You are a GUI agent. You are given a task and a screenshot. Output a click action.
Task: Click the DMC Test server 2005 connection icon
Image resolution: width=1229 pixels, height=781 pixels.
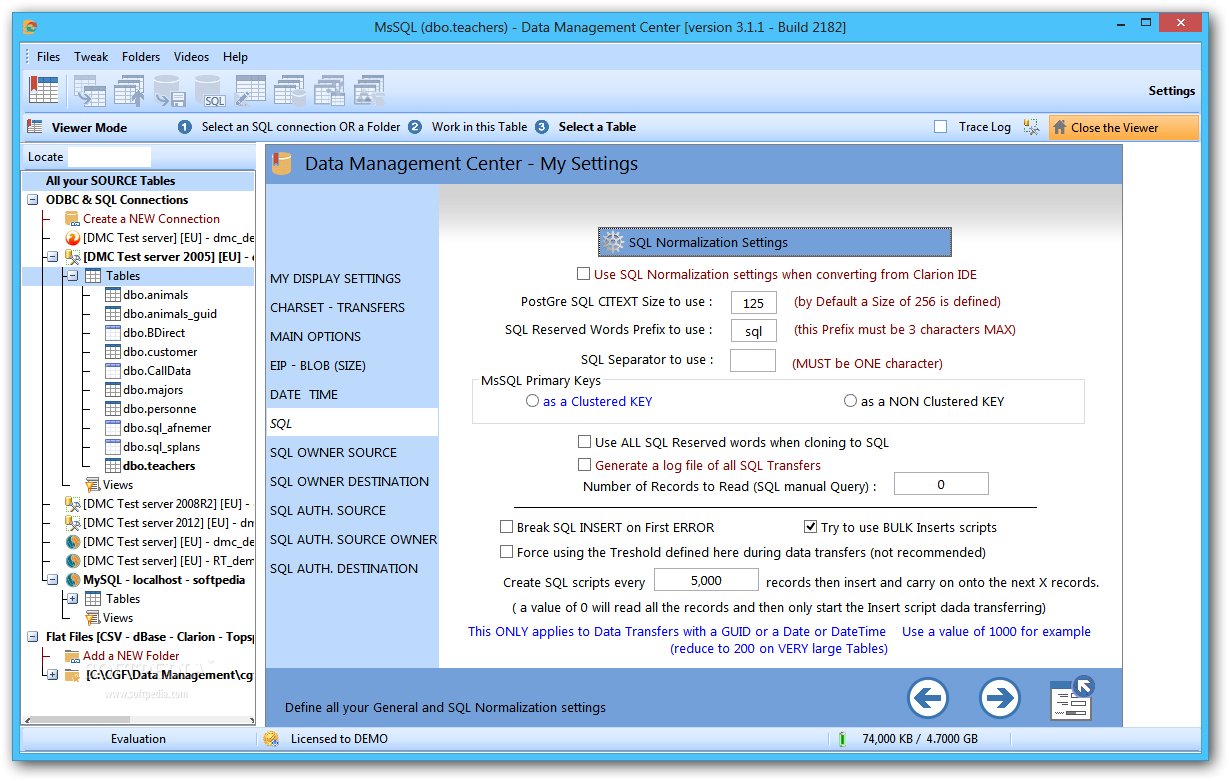coord(72,257)
